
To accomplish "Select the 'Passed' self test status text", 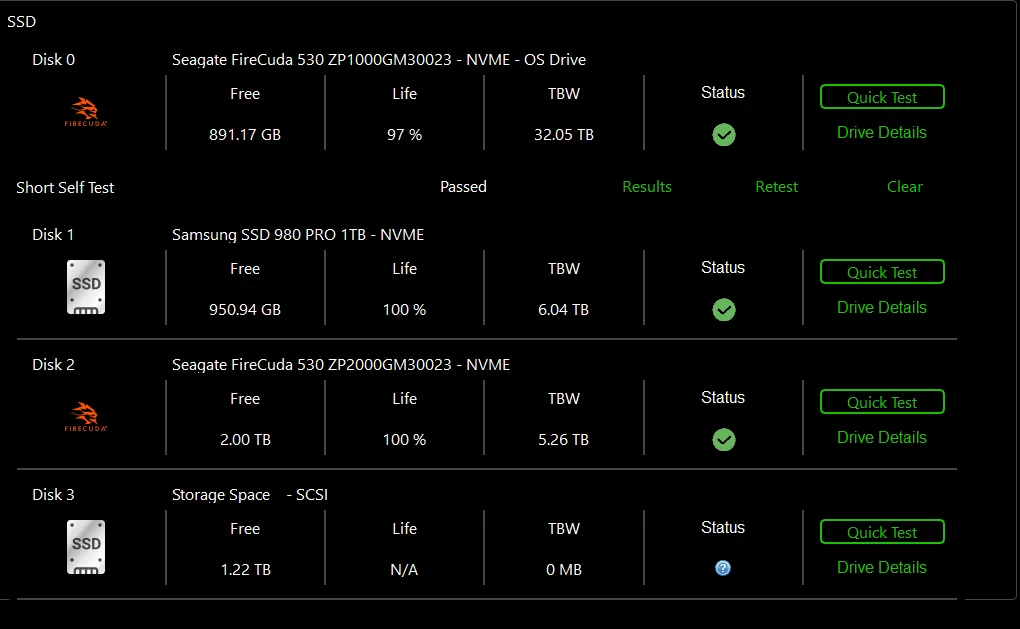I will coord(463,187).
